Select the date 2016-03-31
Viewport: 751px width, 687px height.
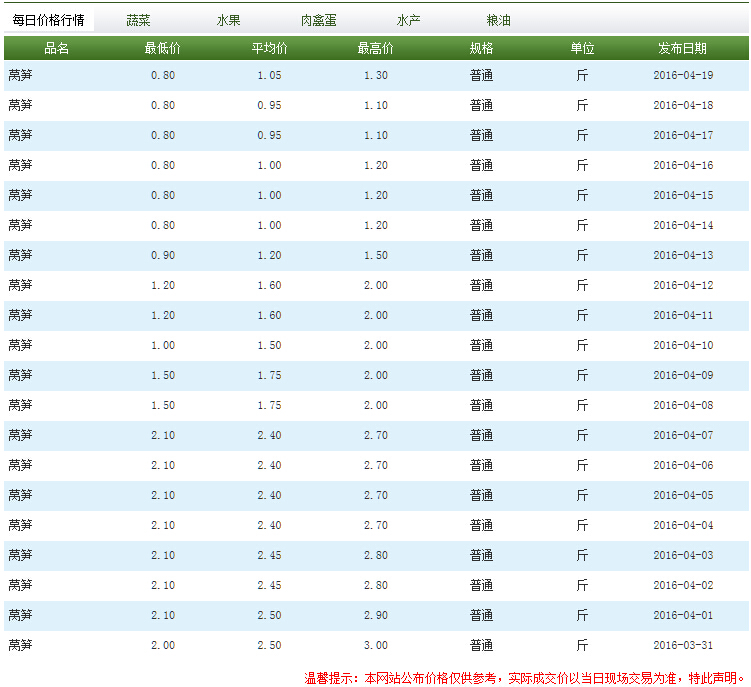point(683,645)
